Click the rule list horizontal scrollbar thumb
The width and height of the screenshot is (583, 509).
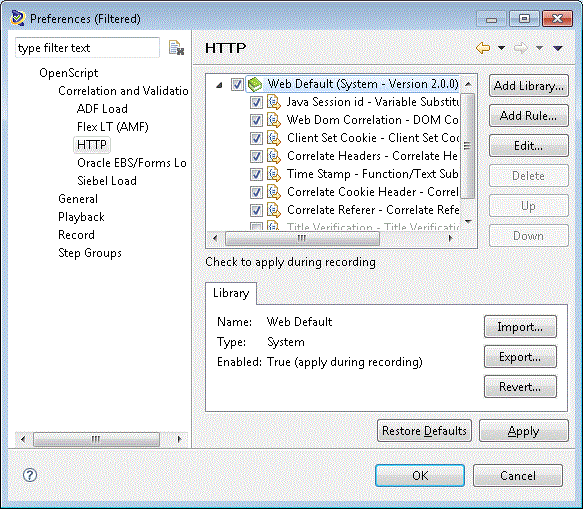click(302, 238)
